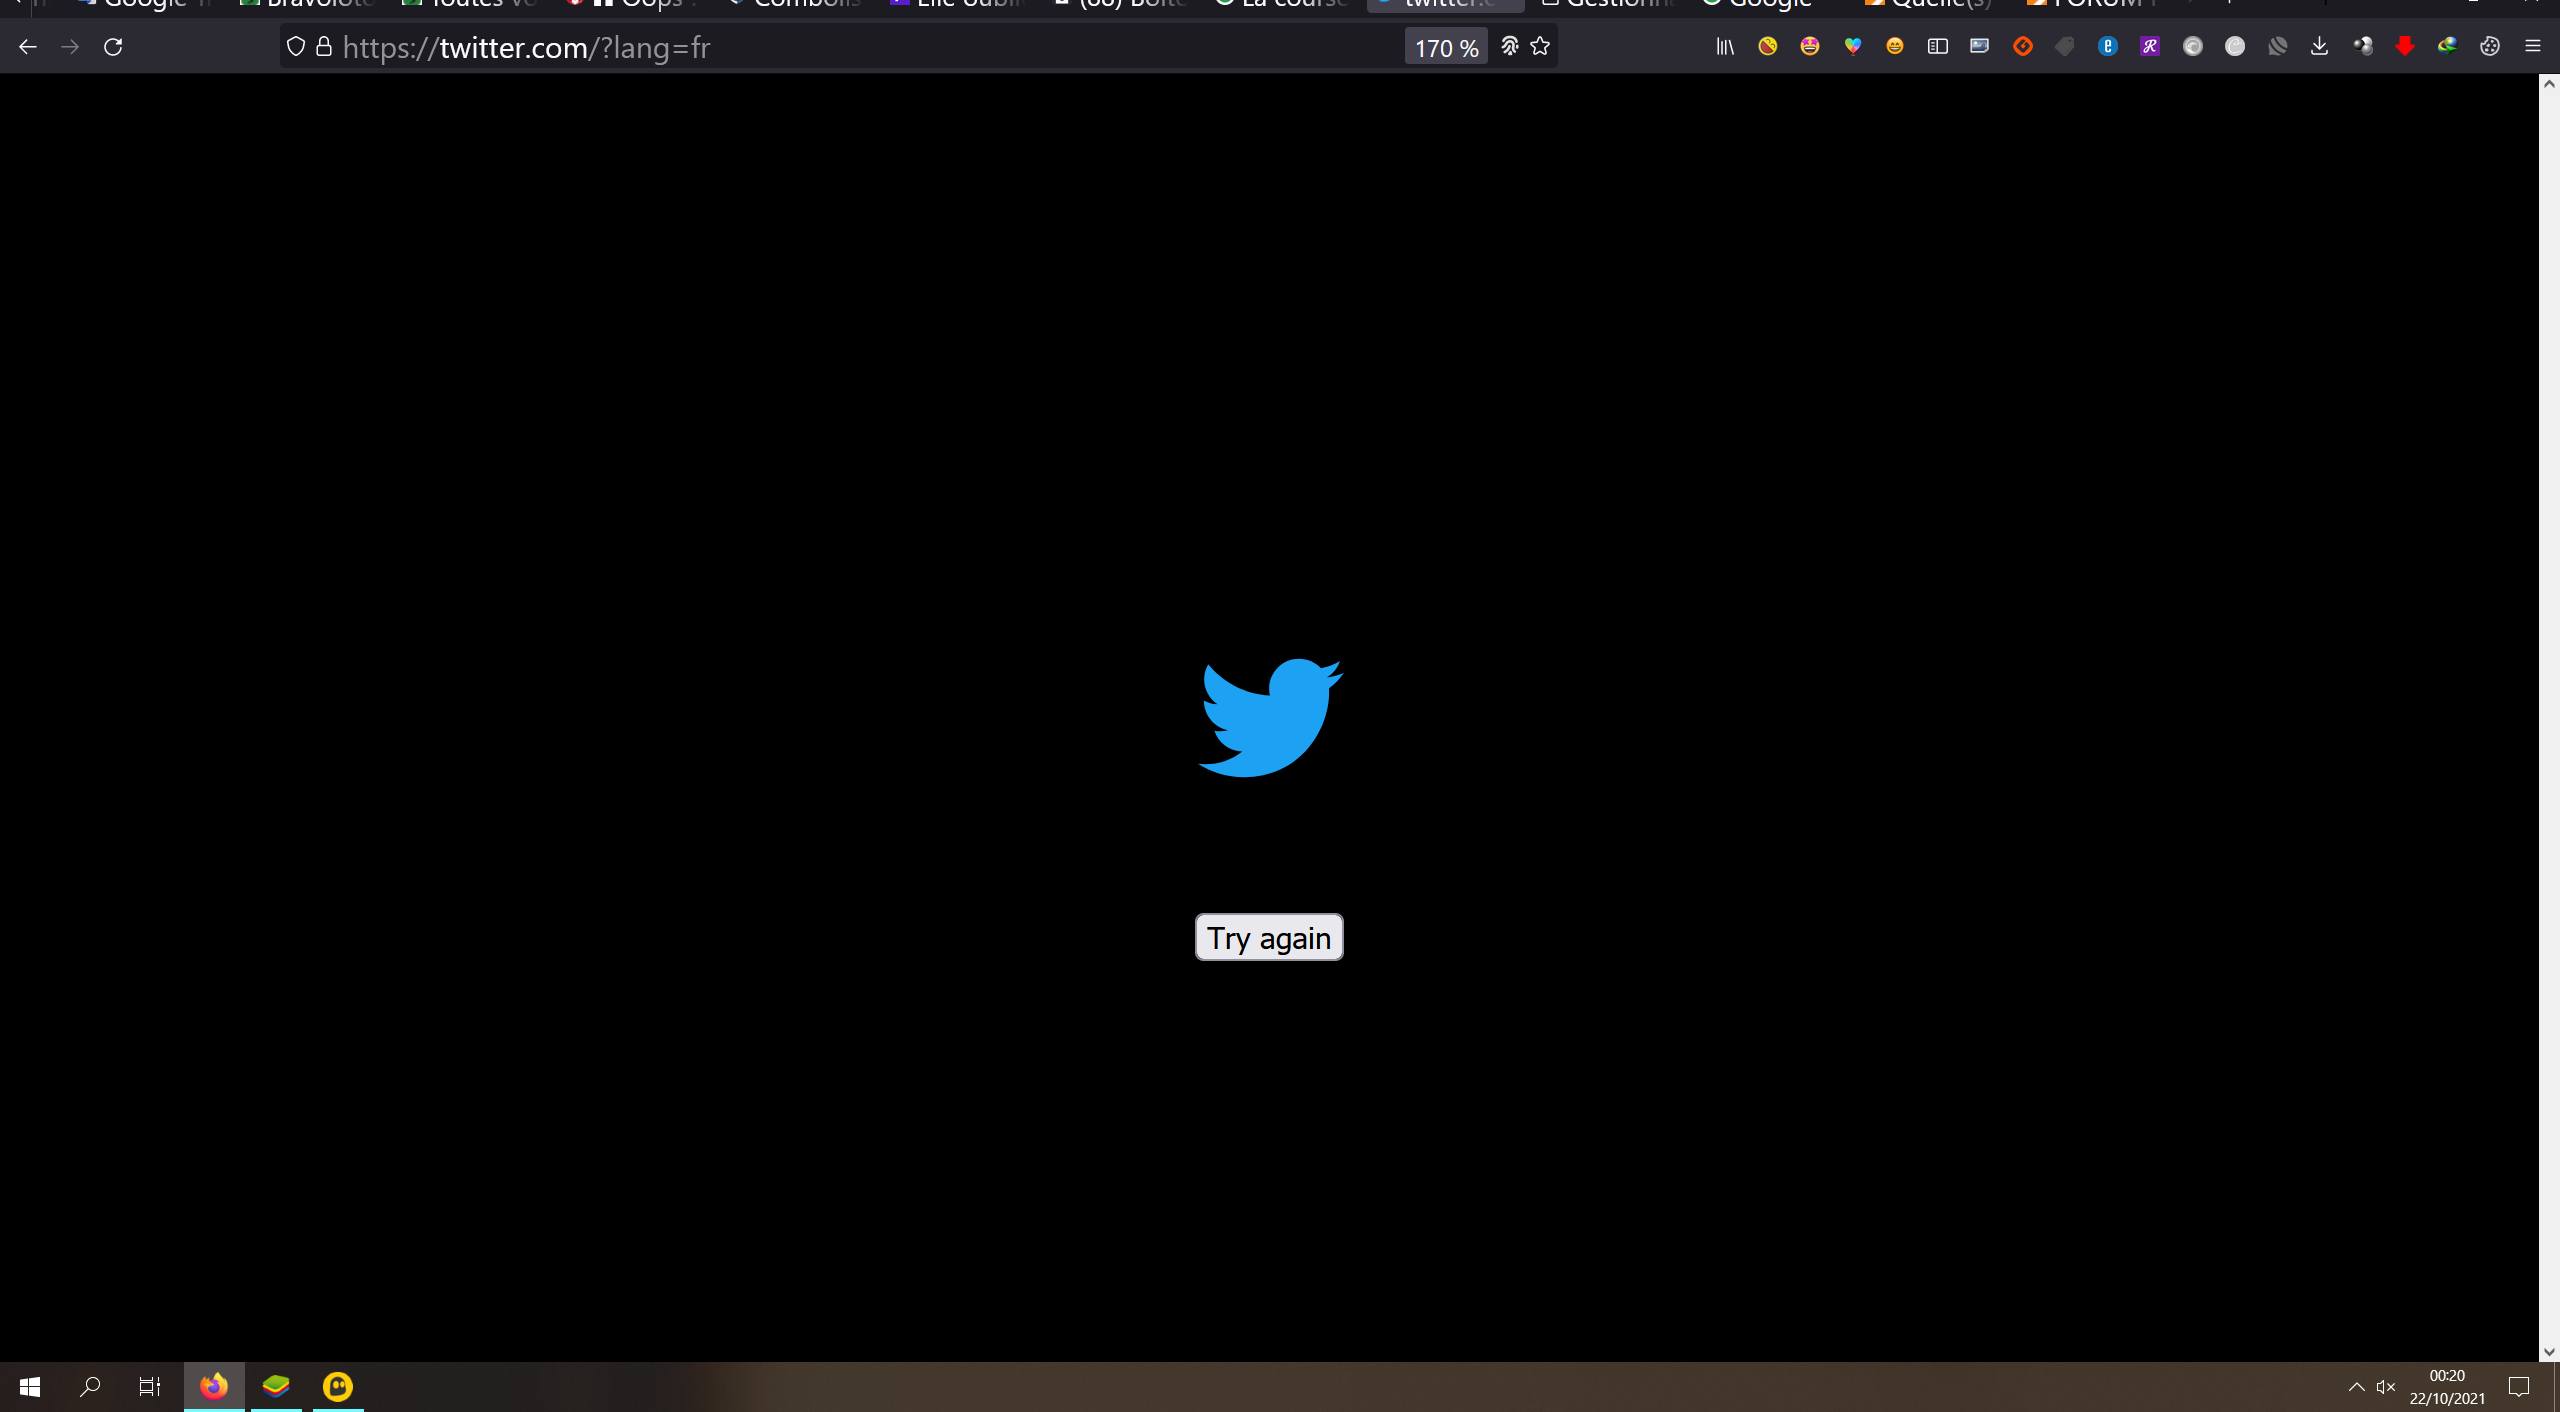
Task: Open tracking protection shield panel
Action: click(295, 46)
